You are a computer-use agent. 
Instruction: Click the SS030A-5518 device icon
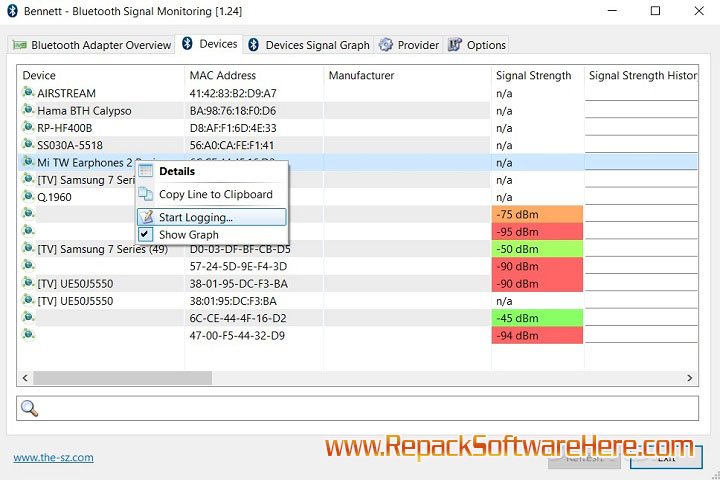pyautogui.click(x=28, y=144)
